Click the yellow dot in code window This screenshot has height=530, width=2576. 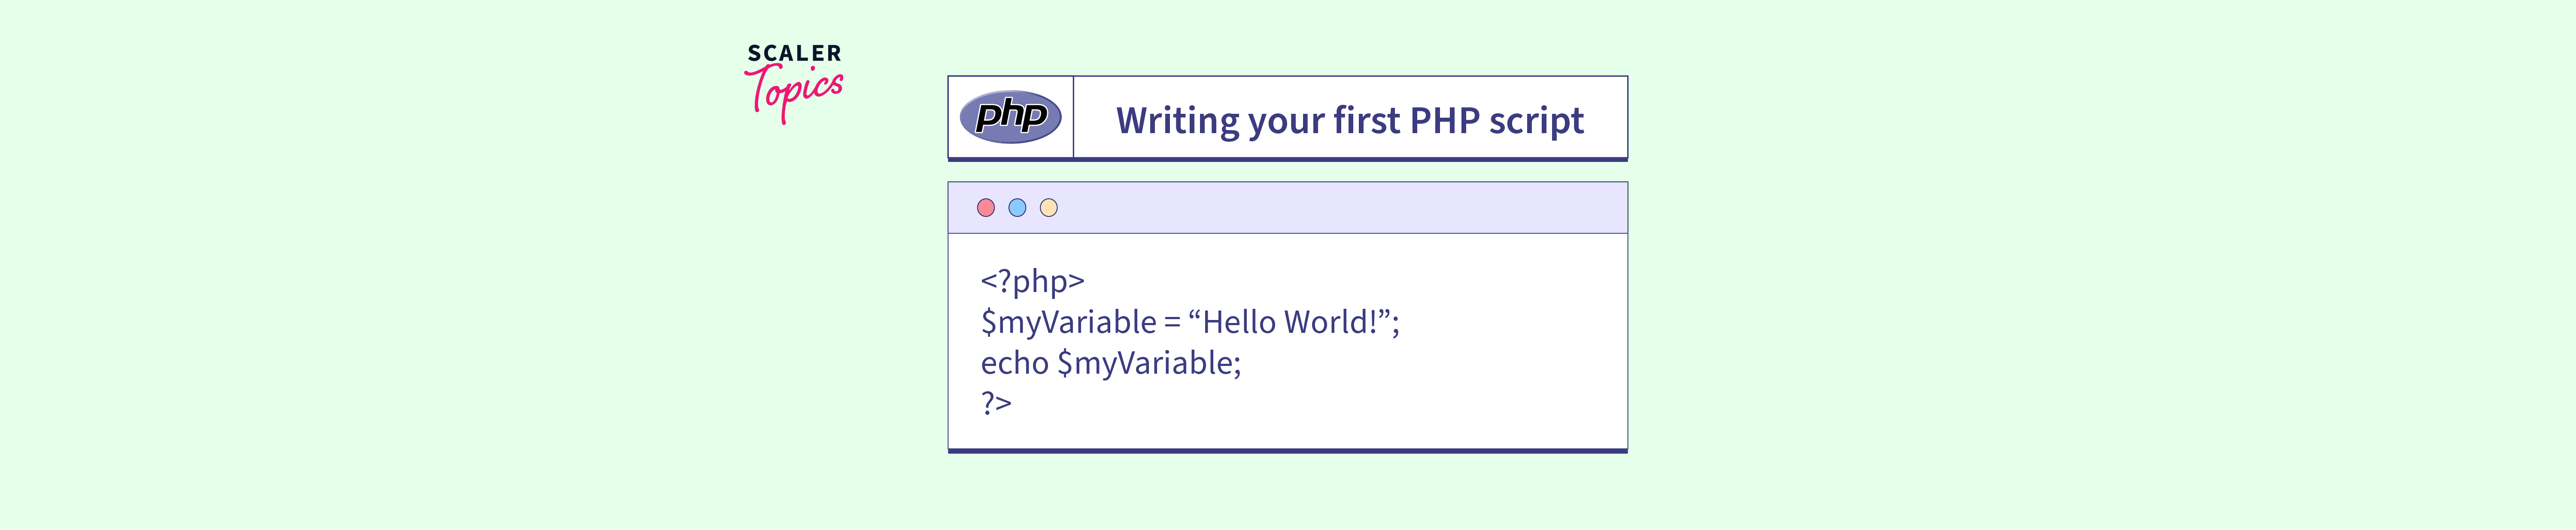[1048, 208]
